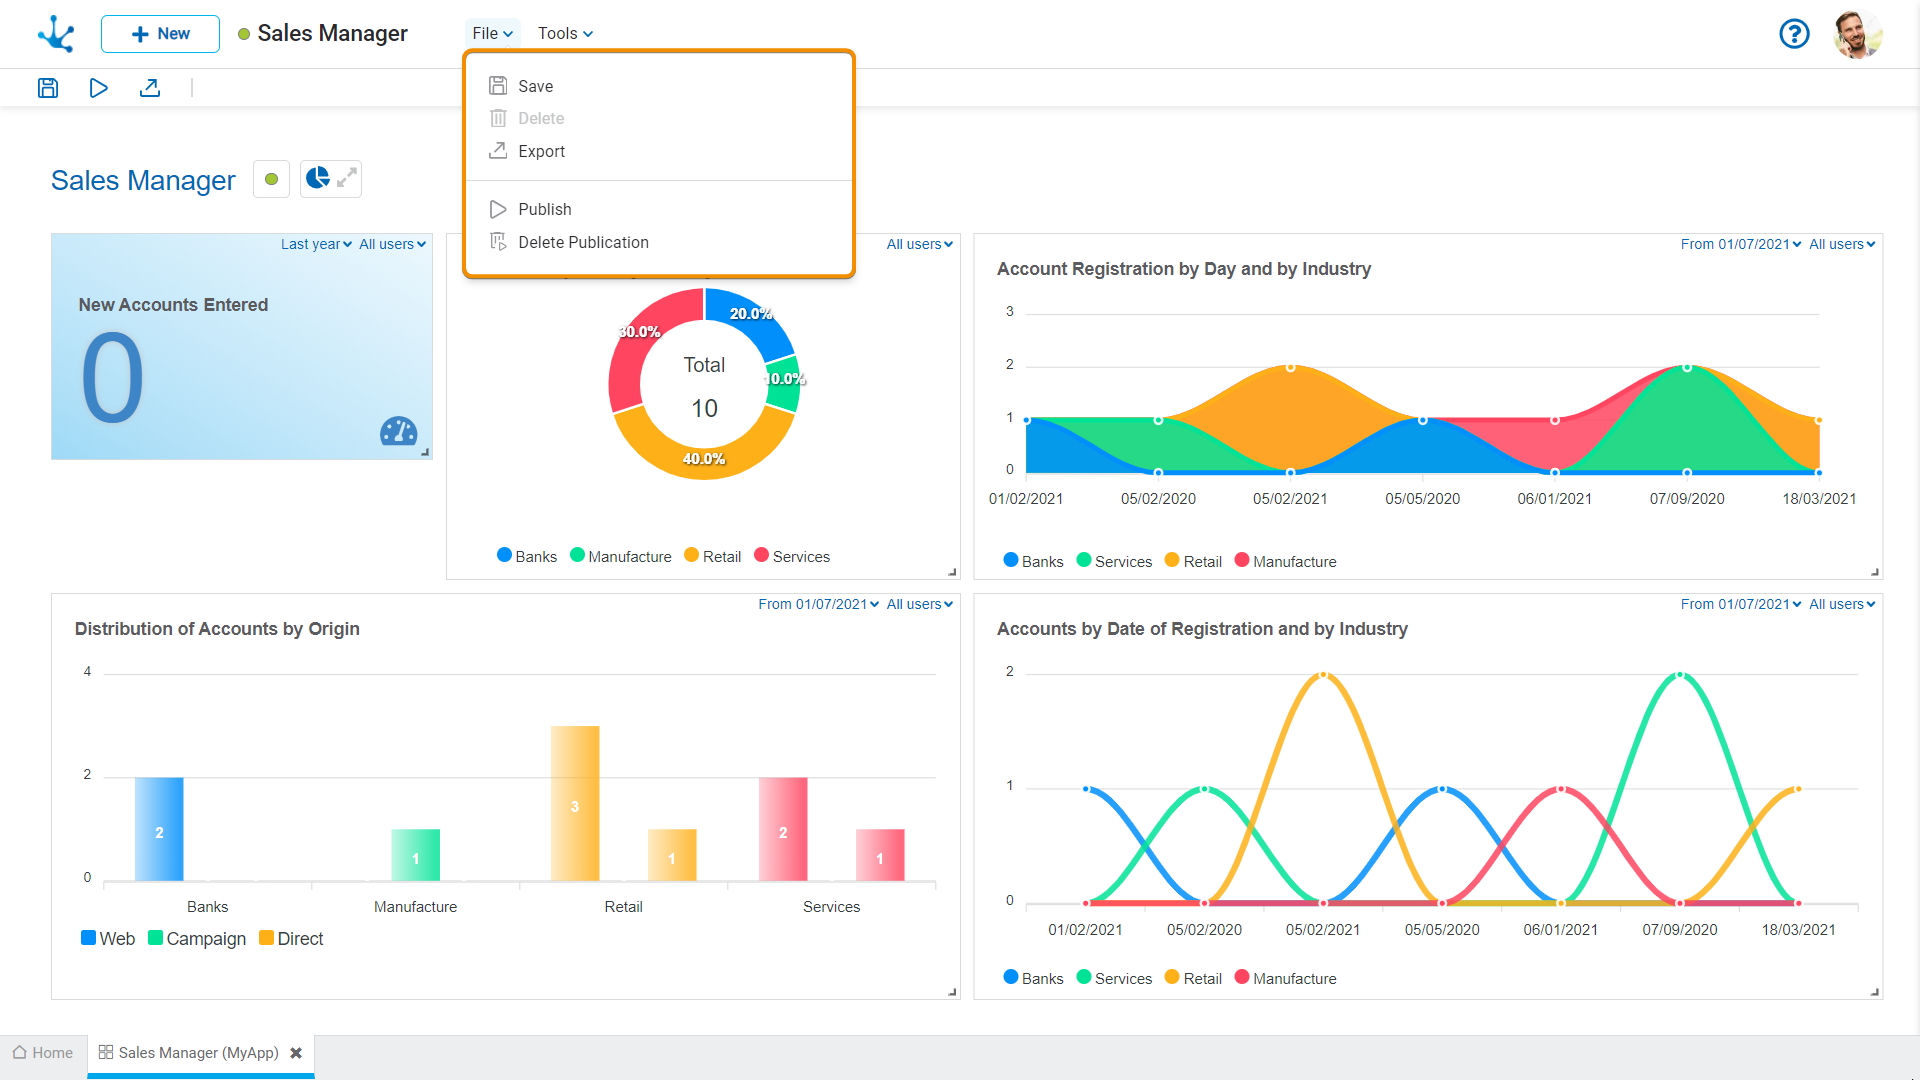Screen dimensions: 1920x1080
Task: Go to the Home tab
Action: 43,1053
